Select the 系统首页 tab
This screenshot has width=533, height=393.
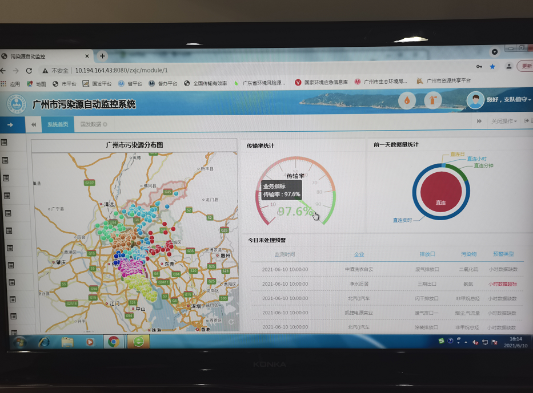pyautogui.click(x=57, y=124)
